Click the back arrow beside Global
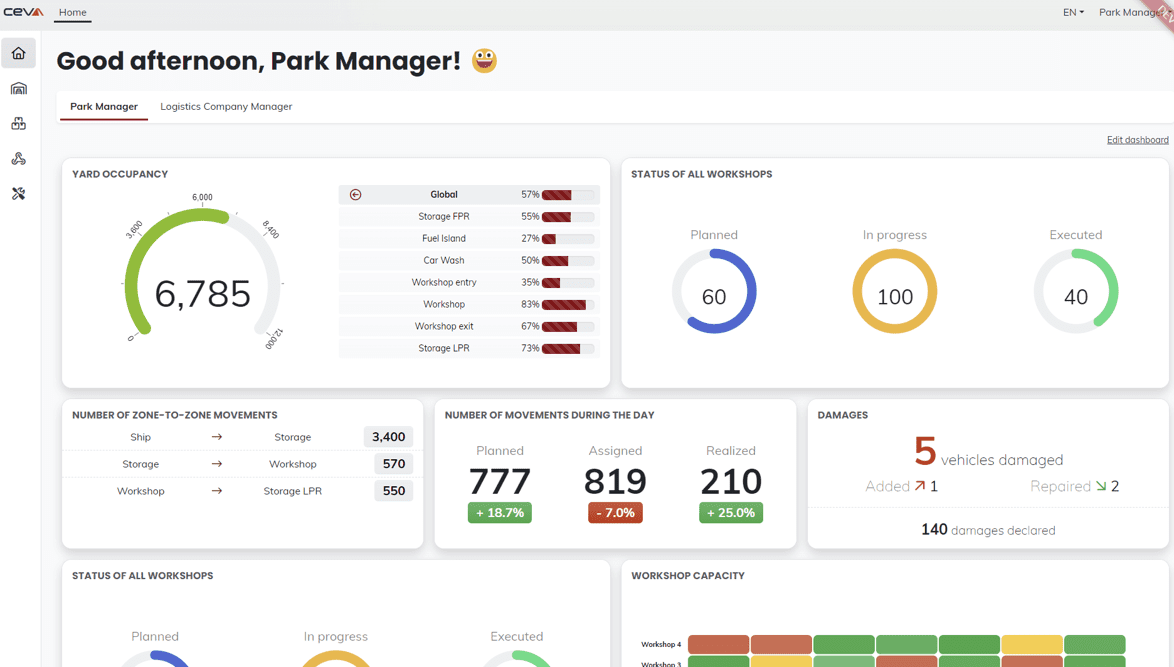 pyautogui.click(x=356, y=195)
